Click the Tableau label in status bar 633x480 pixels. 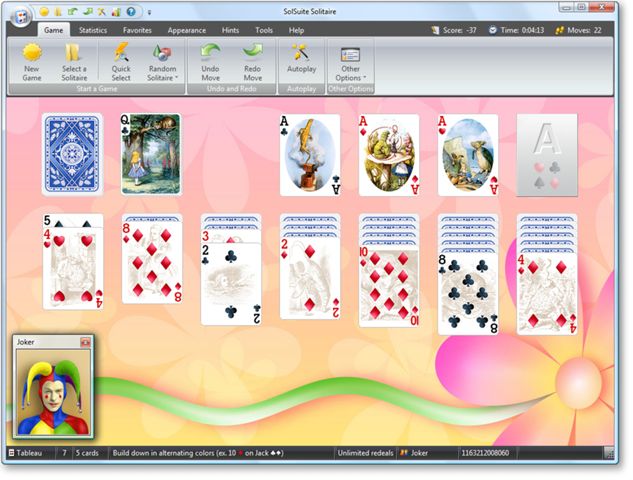click(x=31, y=453)
